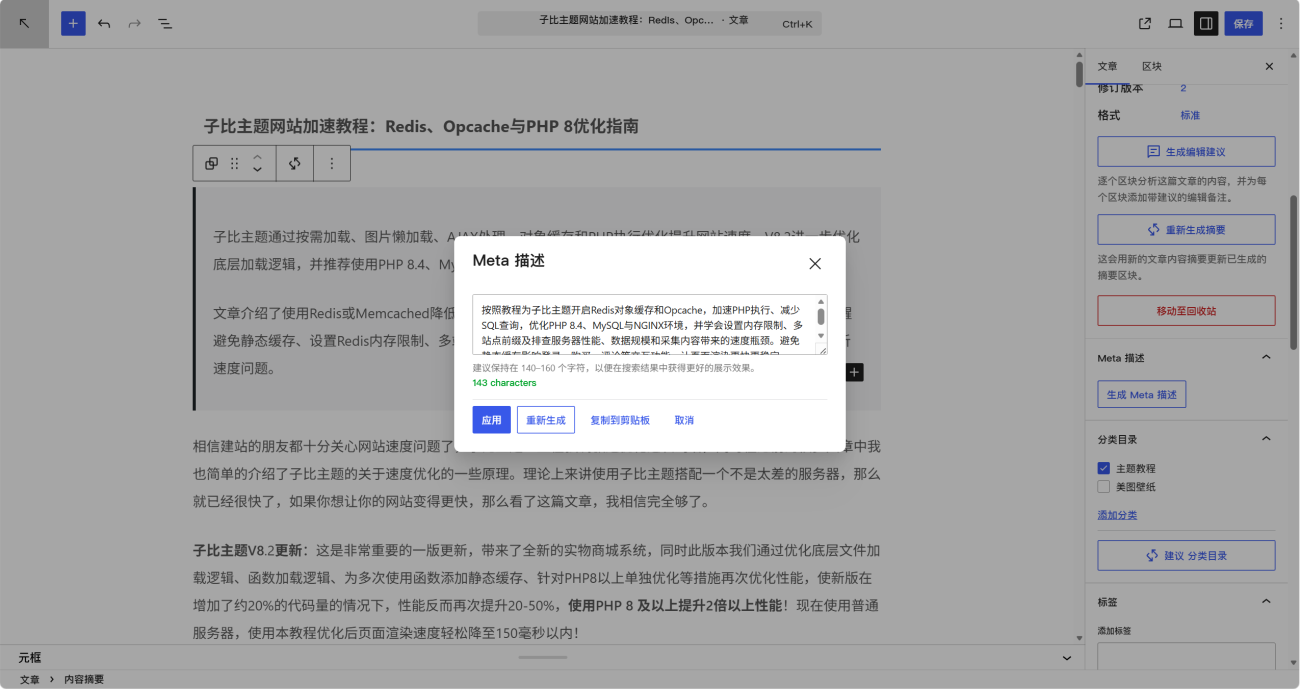The width and height of the screenshot is (1300, 689).
Task: Open command palette from title bar
Action: (x=650, y=23)
